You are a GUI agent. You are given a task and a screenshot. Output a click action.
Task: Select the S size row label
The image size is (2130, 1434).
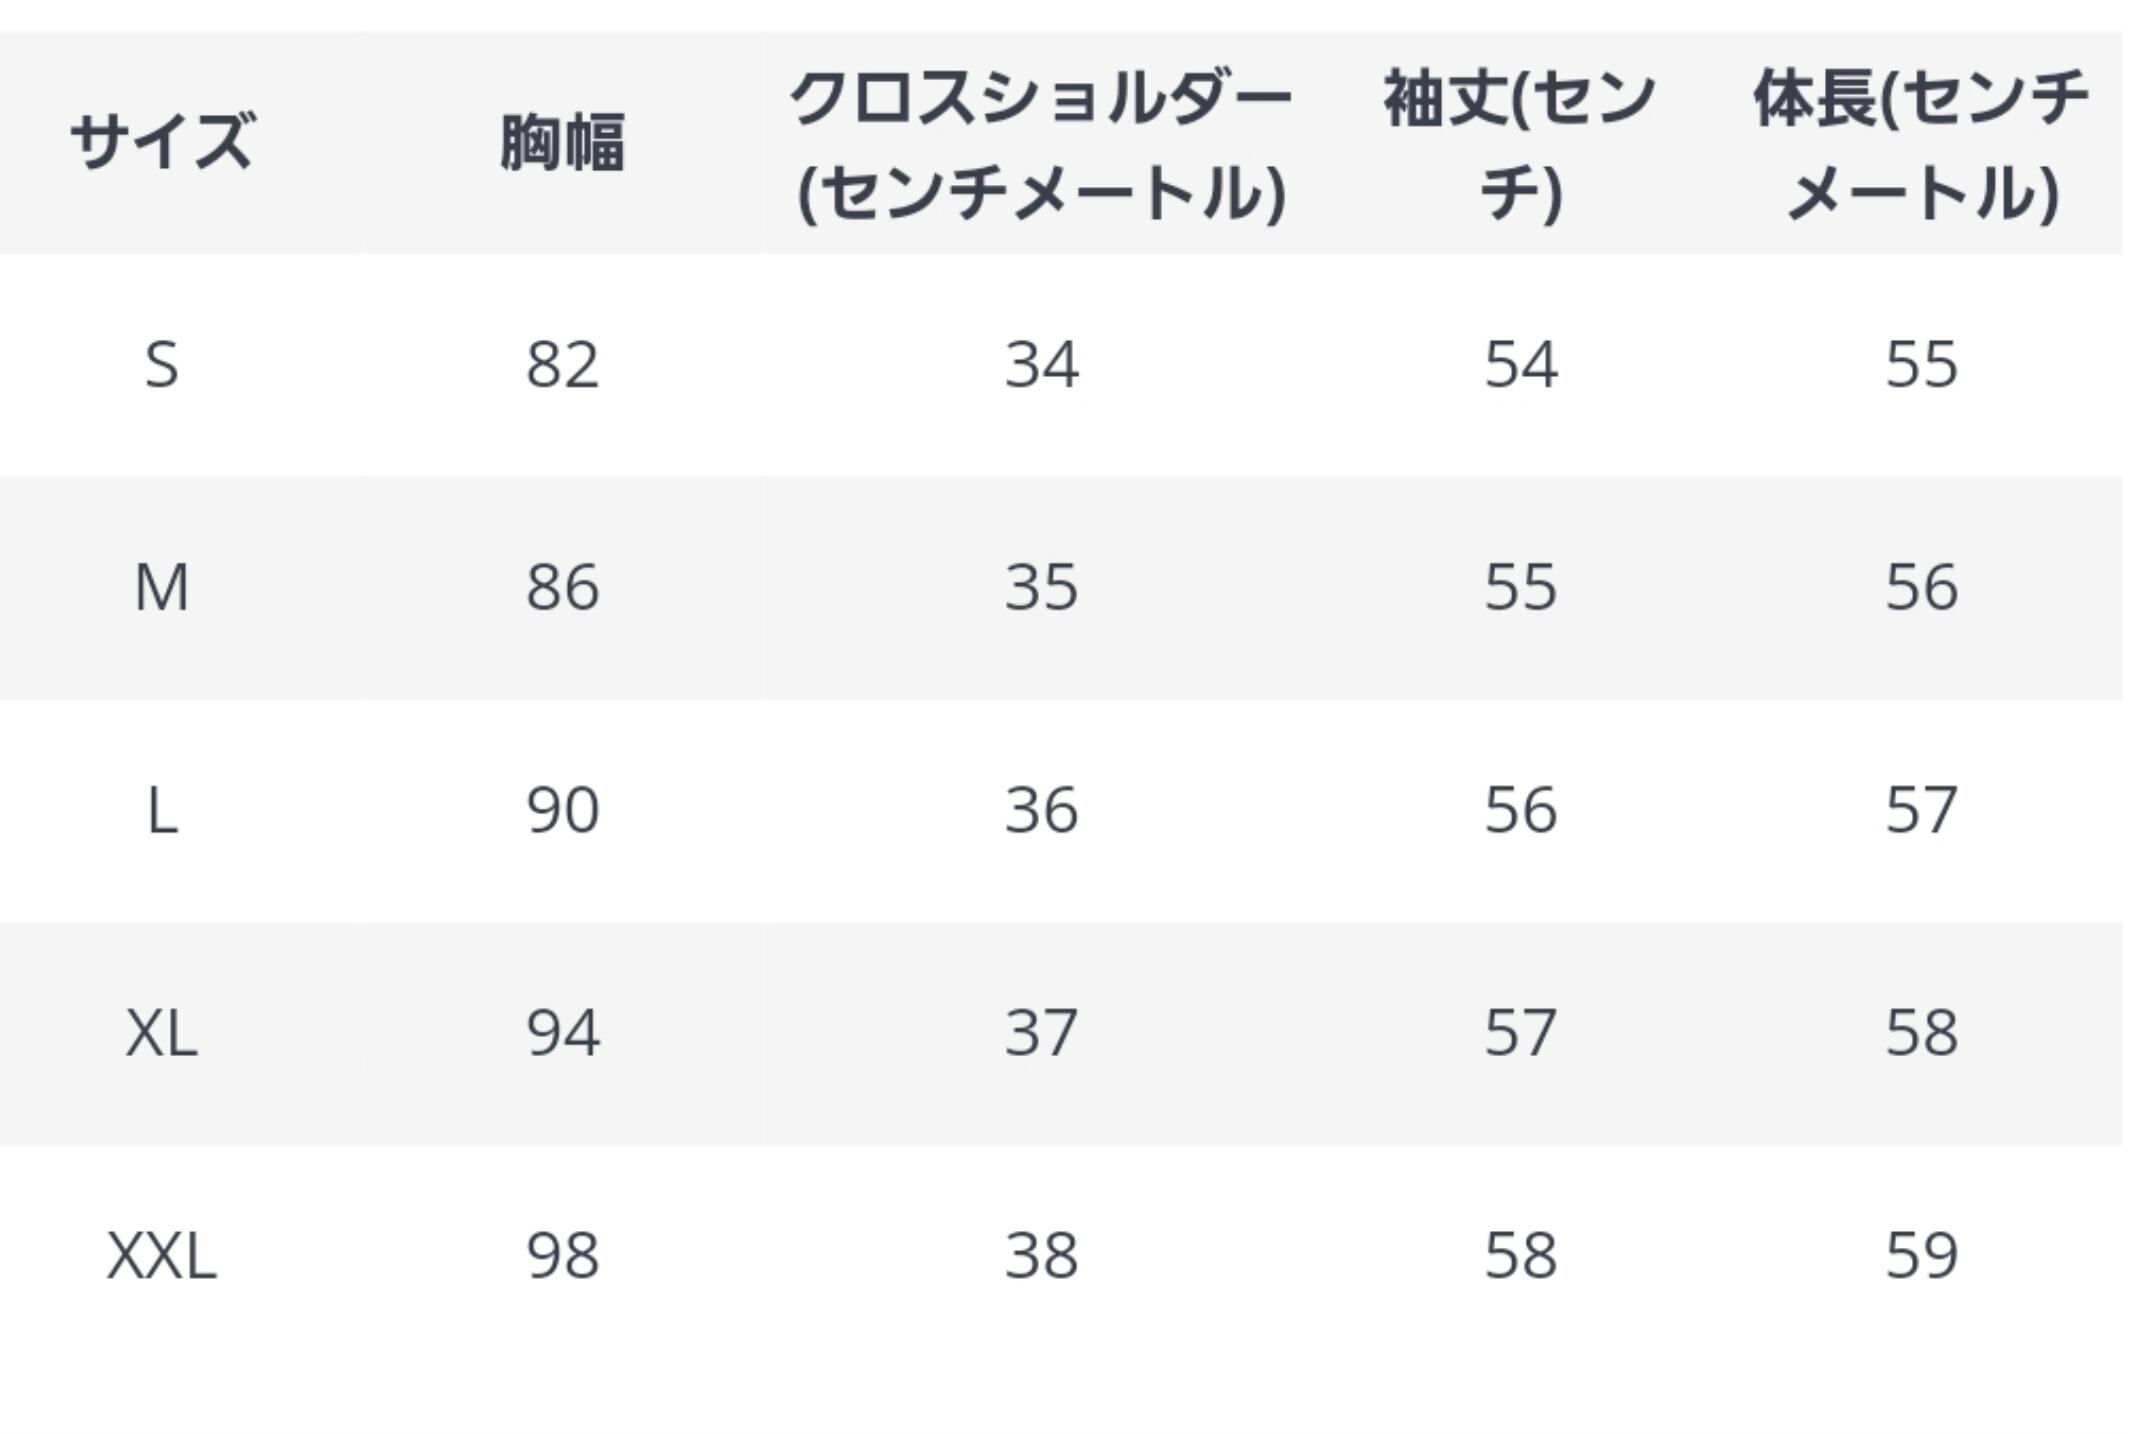[x=161, y=365]
